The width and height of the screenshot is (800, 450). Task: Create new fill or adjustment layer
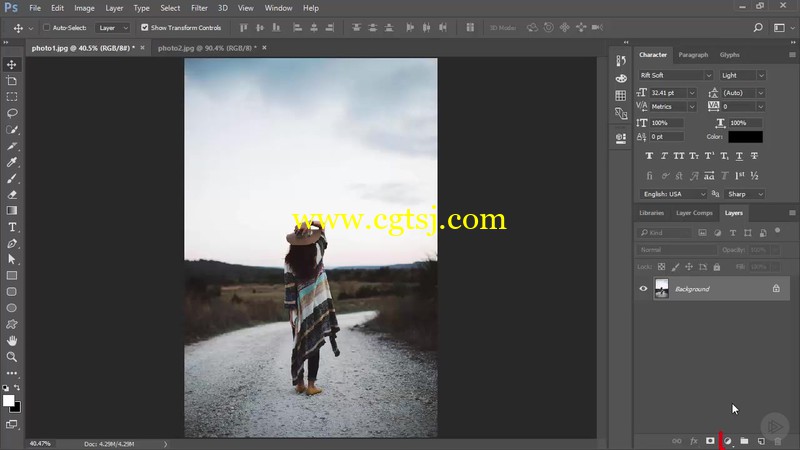coord(728,441)
